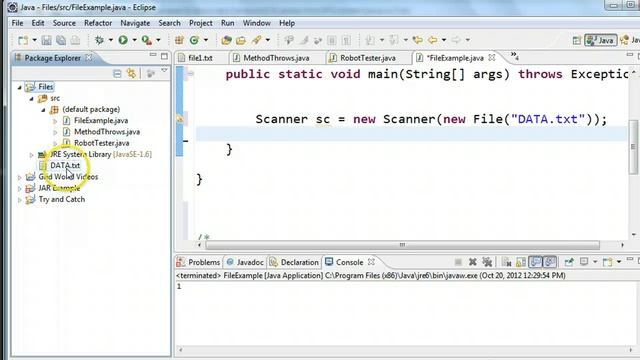
Task: Remove launch in Console toolbar
Action: tap(473, 262)
